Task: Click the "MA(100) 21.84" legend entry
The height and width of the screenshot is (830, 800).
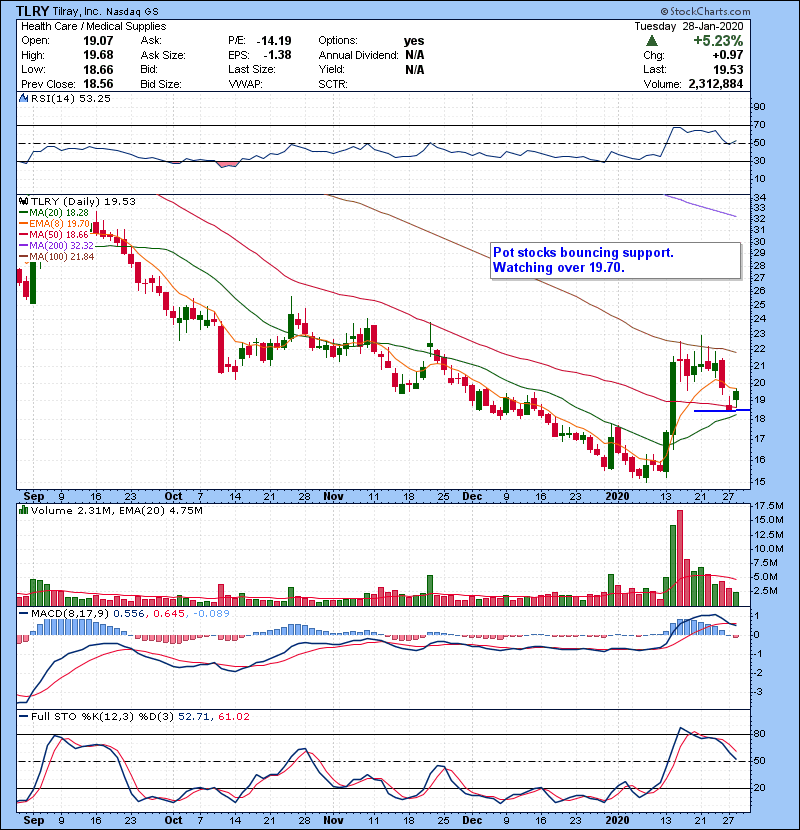Action: pos(61,257)
